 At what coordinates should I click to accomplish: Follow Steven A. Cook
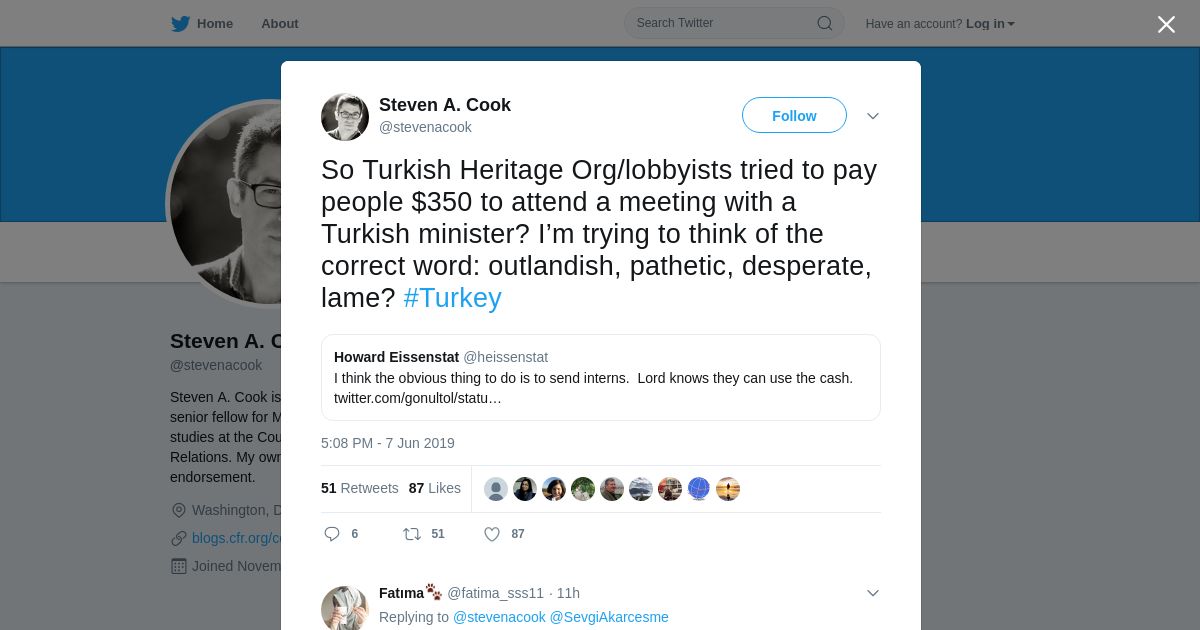coord(794,116)
